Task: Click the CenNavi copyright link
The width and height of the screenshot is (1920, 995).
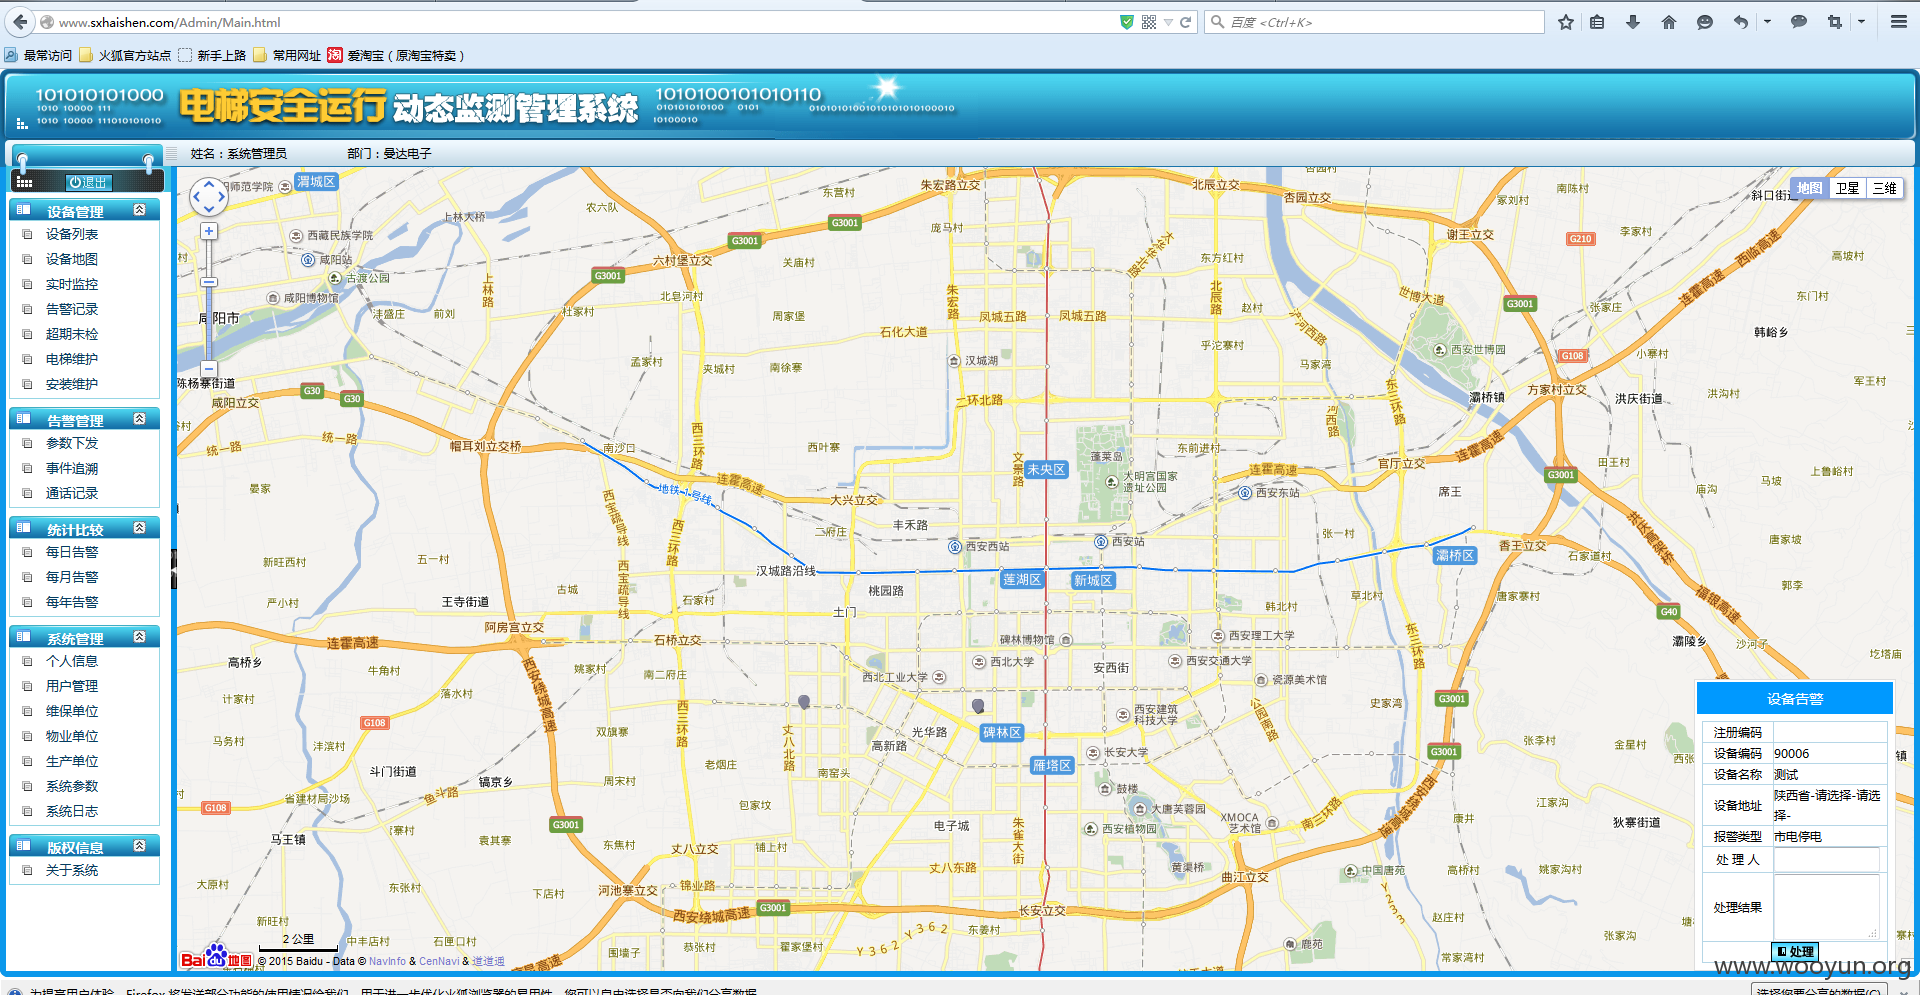Action: pyautogui.click(x=439, y=961)
